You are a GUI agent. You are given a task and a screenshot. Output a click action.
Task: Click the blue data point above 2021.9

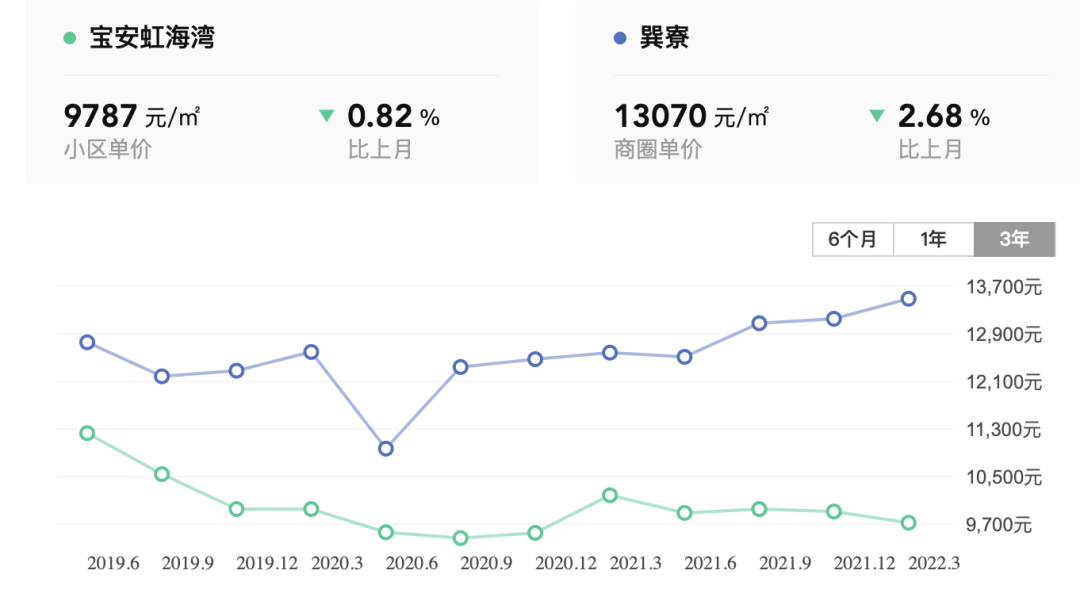tap(759, 323)
